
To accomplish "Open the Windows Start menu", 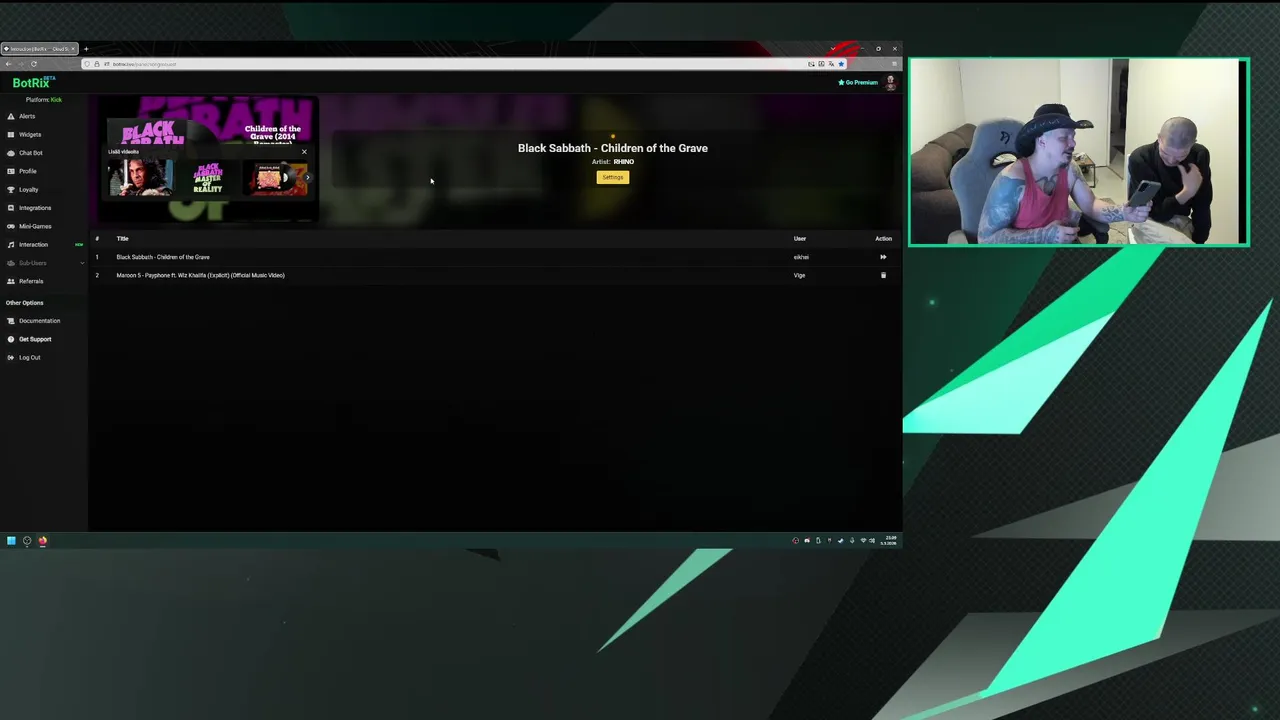I will pyautogui.click(x=11, y=541).
